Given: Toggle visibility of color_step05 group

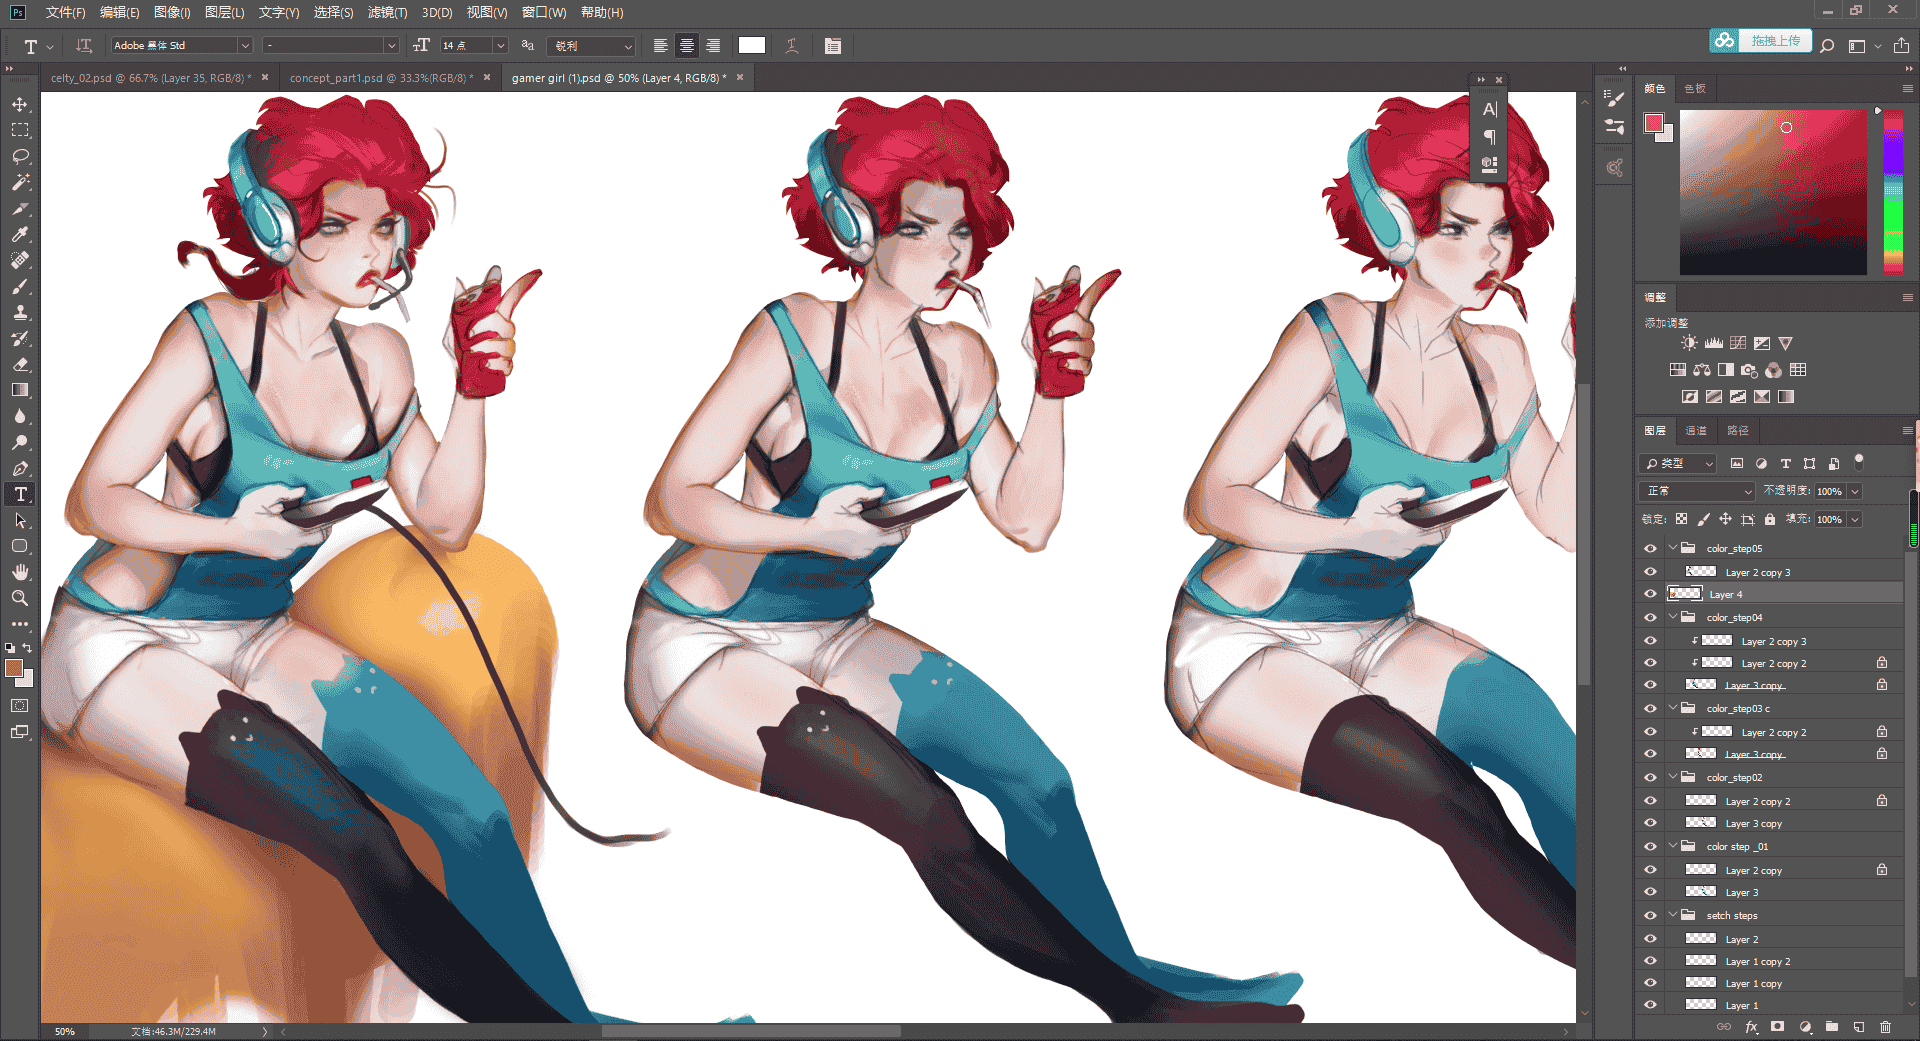Looking at the screenshot, I should [1650, 548].
